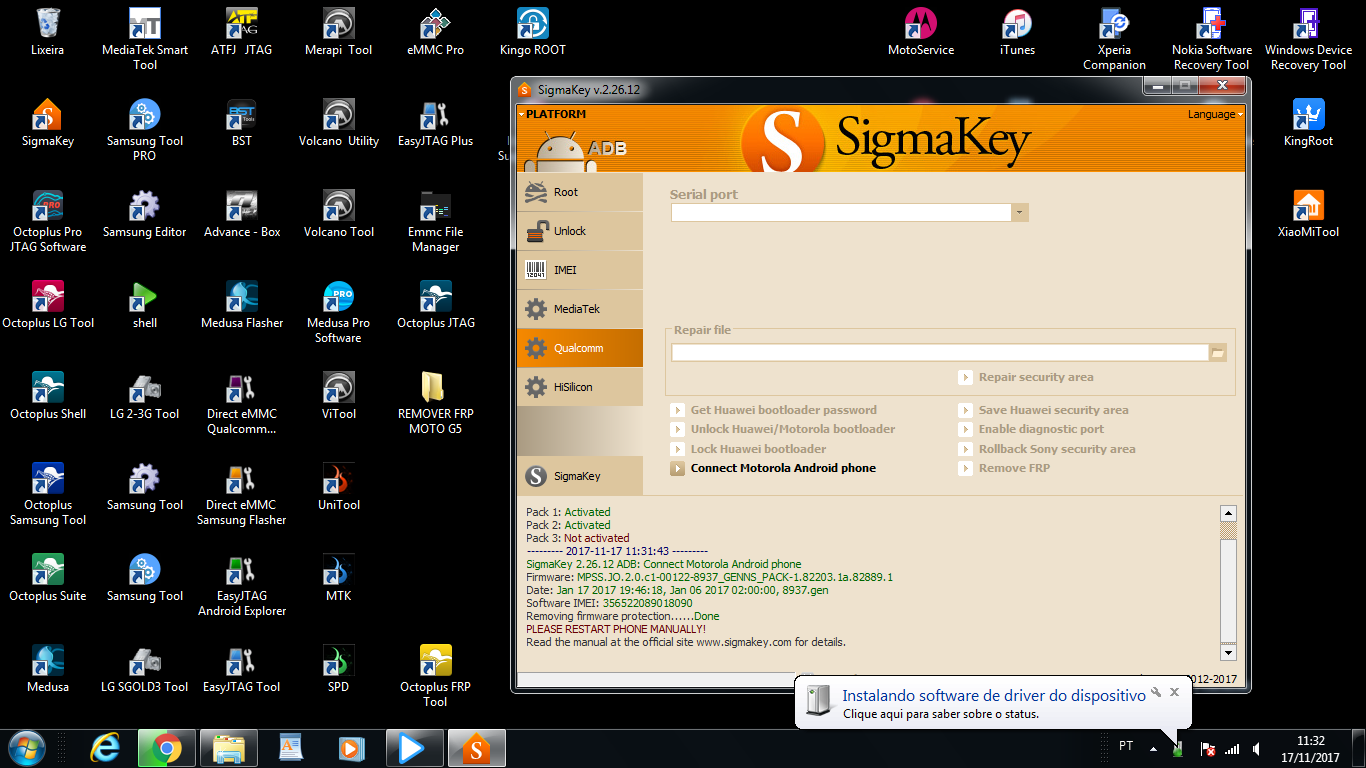
Task: Select the Unlock tab in SigmaKey sidebar
Action: click(580, 231)
